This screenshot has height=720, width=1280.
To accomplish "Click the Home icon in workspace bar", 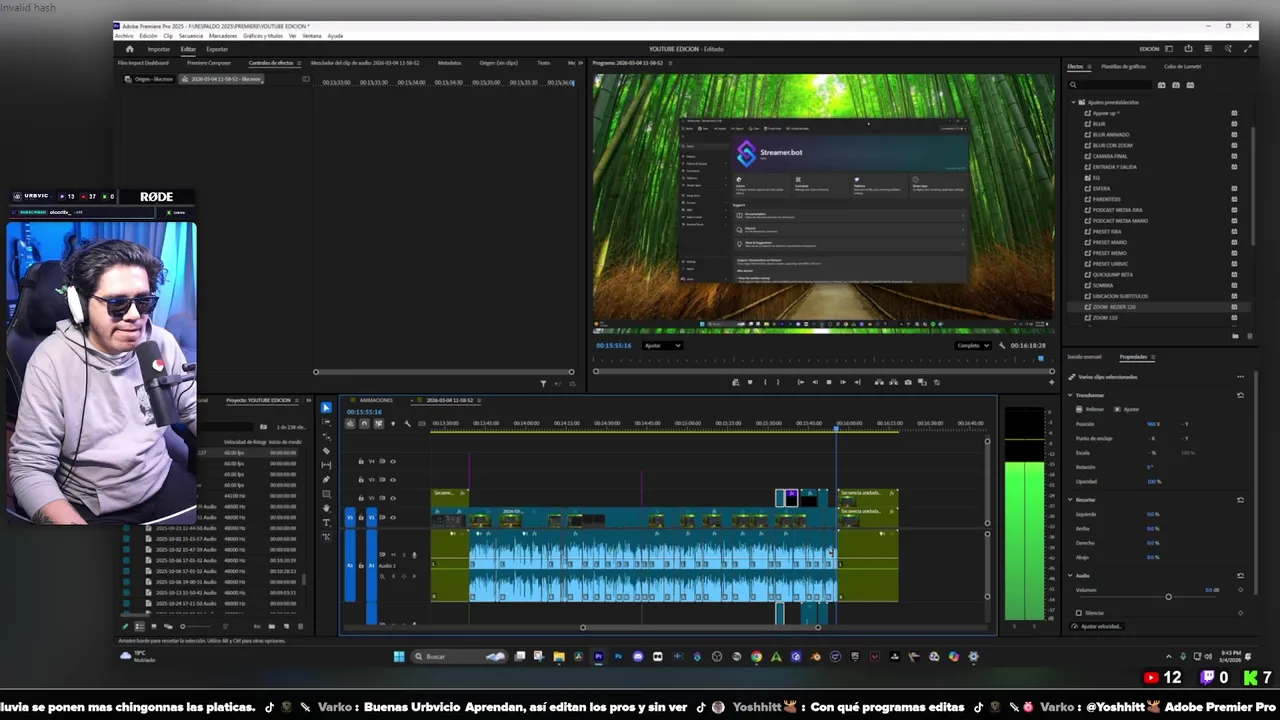I will click(129, 49).
